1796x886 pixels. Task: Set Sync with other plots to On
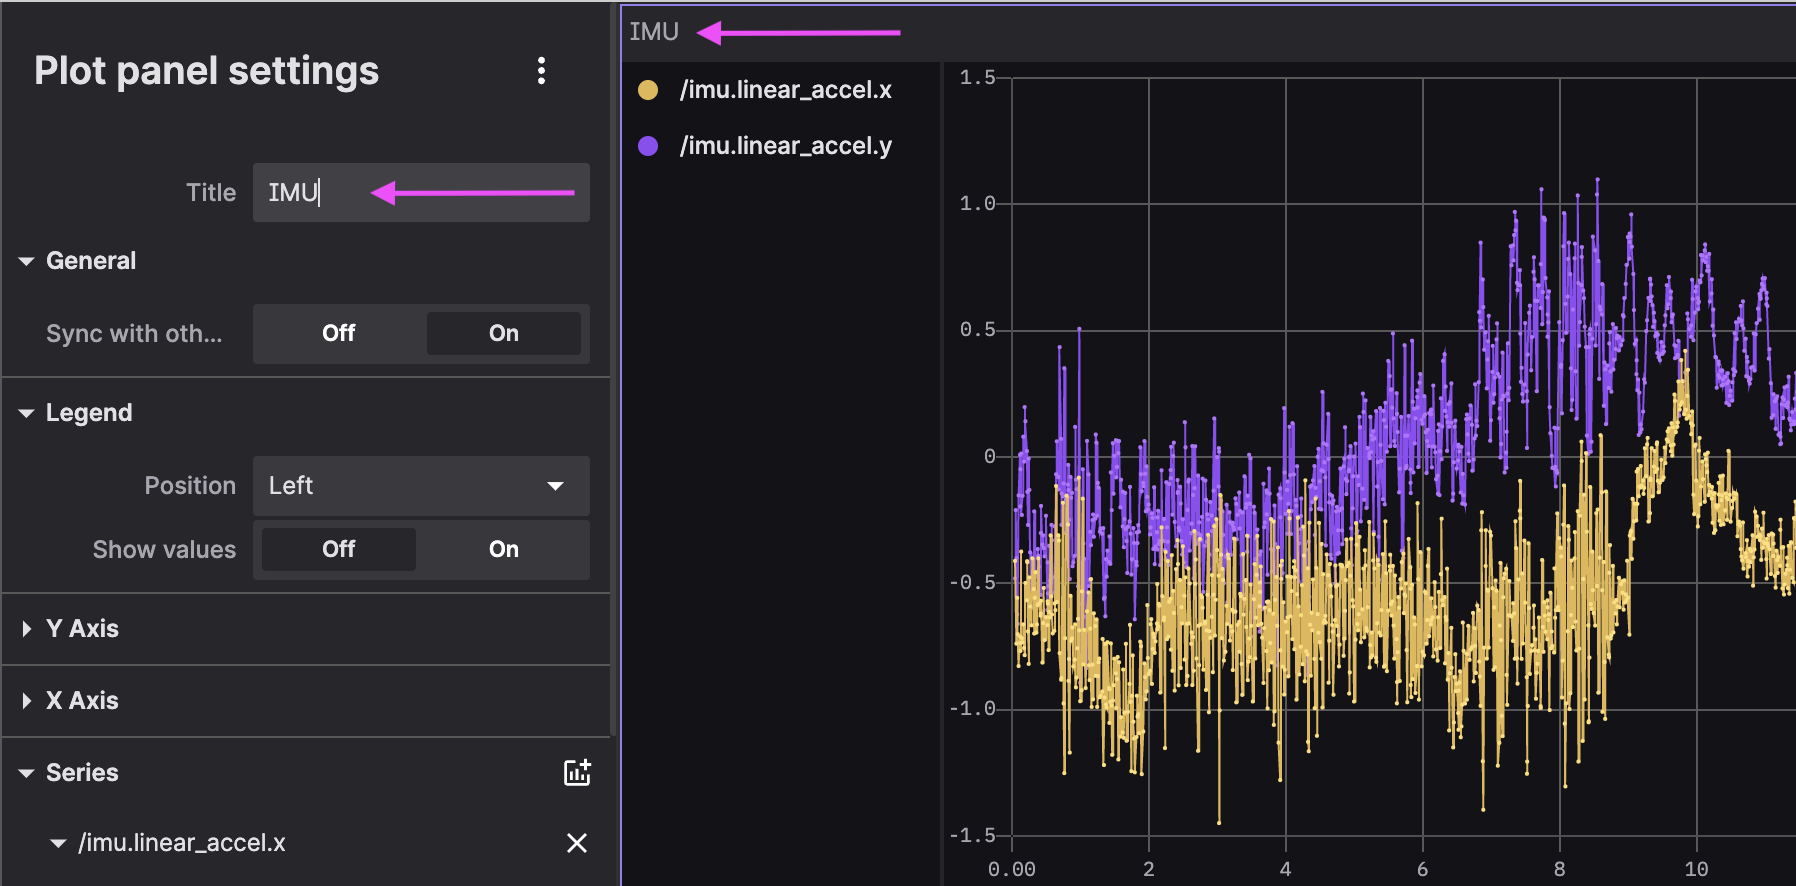(x=503, y=333)
